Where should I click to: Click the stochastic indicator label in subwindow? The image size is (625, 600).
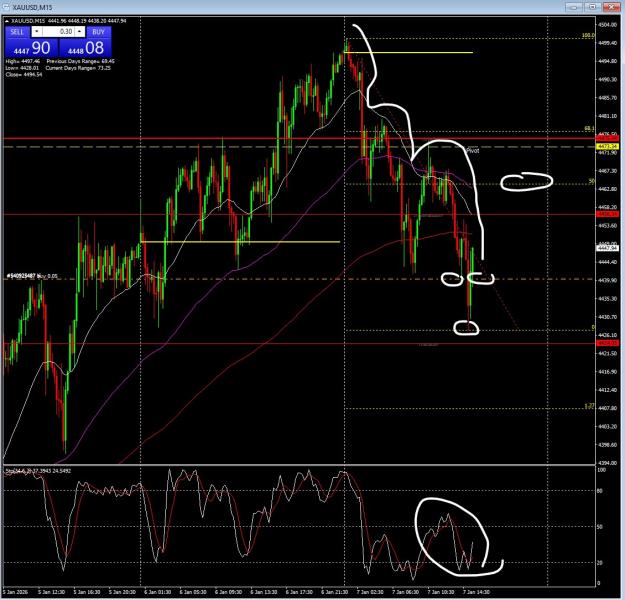pos(38,471)
